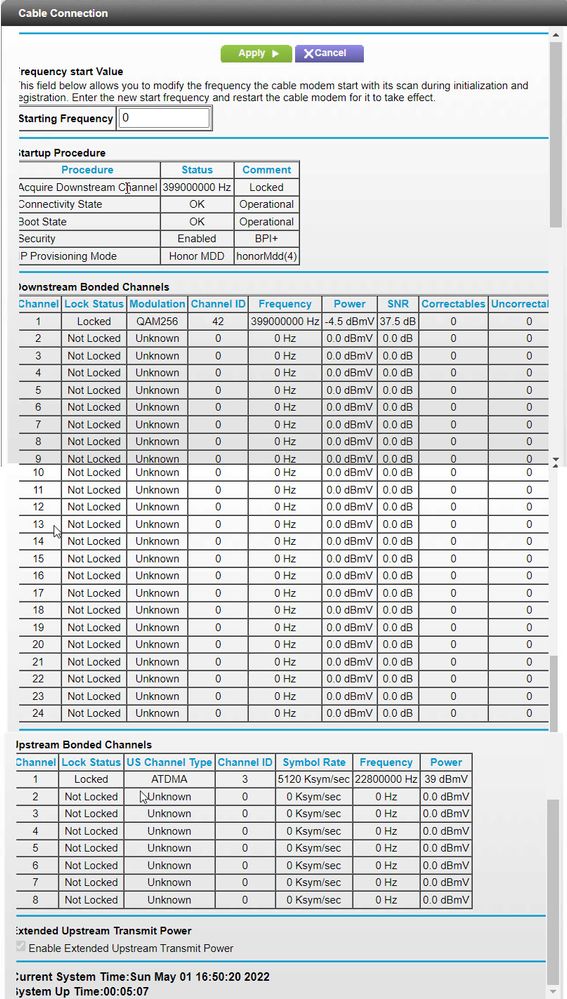
Task: Click the BPI+ security comment
Action: coord(266,239)
